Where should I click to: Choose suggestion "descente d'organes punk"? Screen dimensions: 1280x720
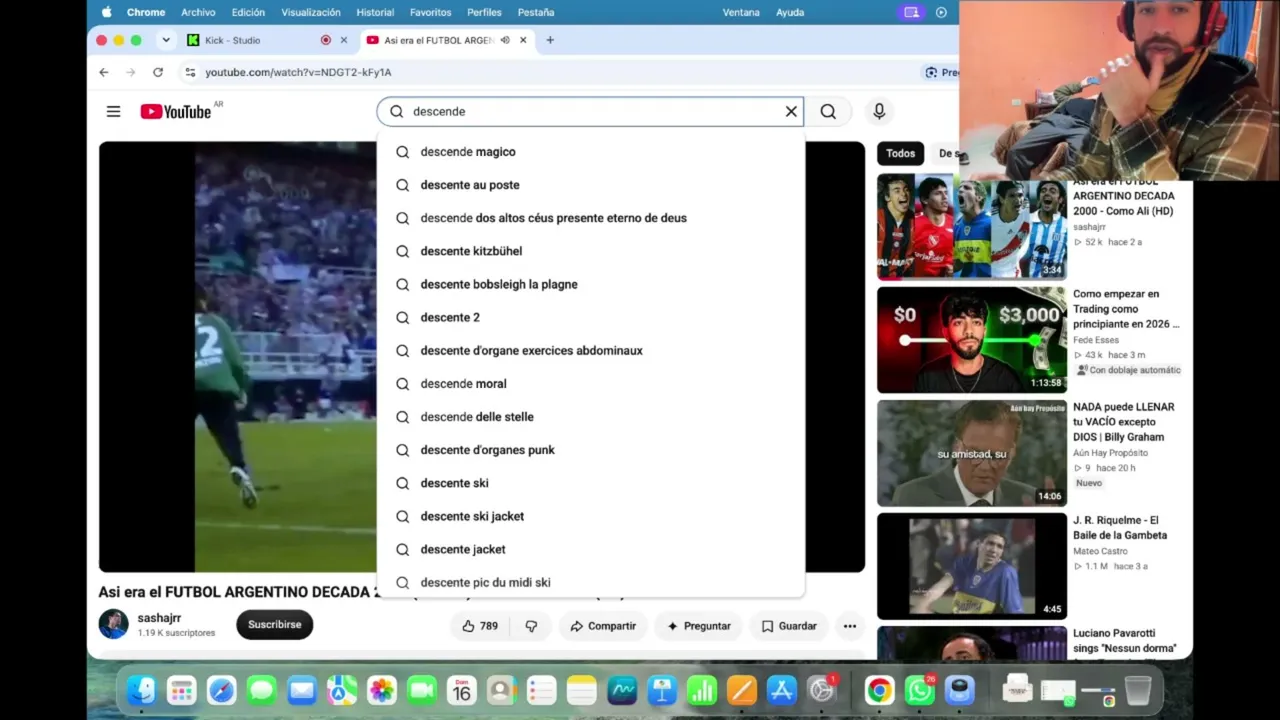pos(590,450)
